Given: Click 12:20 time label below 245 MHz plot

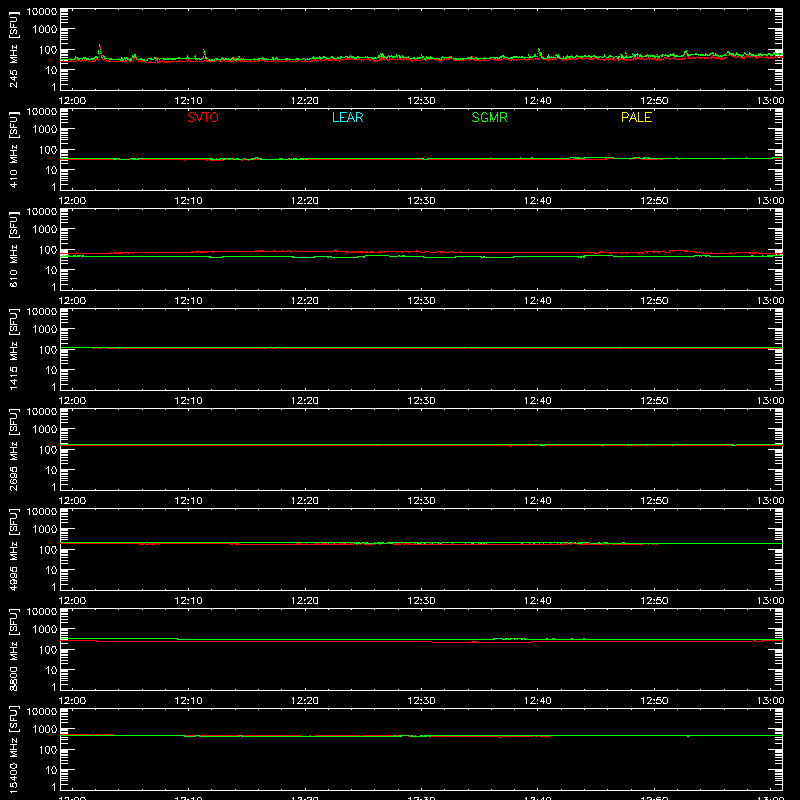Looking at the screenshot, I should tap(305, 101).
